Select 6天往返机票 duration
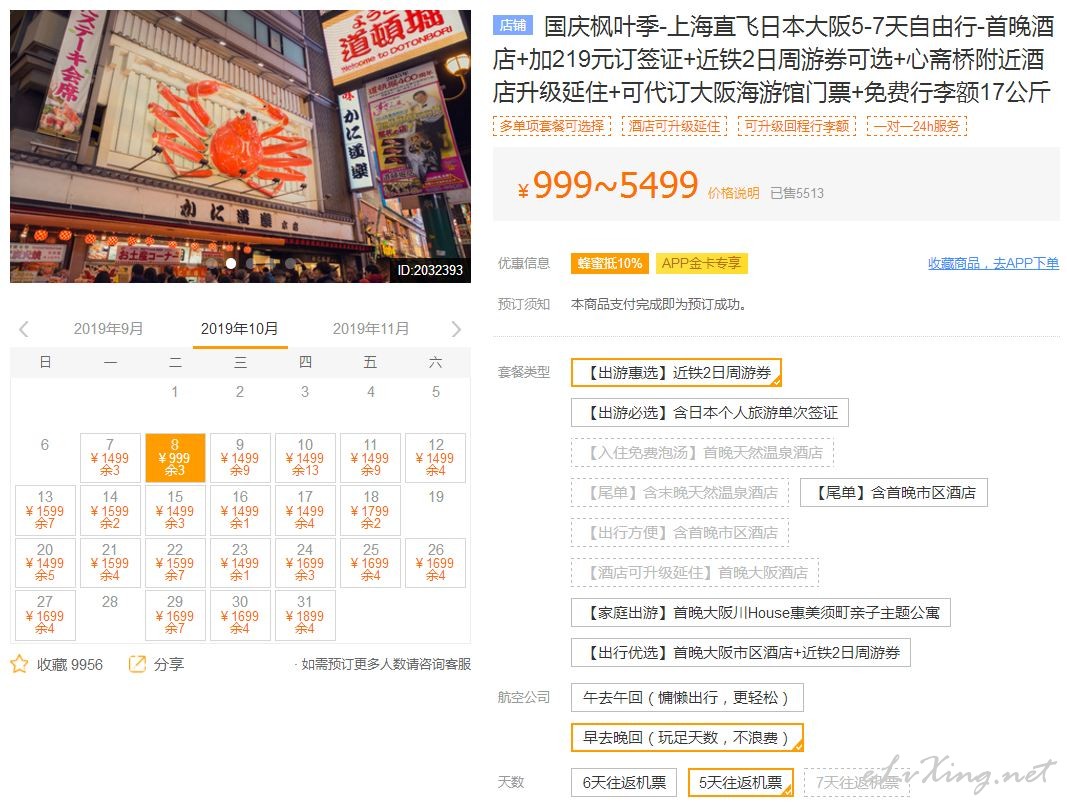 (x=624, y=783)
